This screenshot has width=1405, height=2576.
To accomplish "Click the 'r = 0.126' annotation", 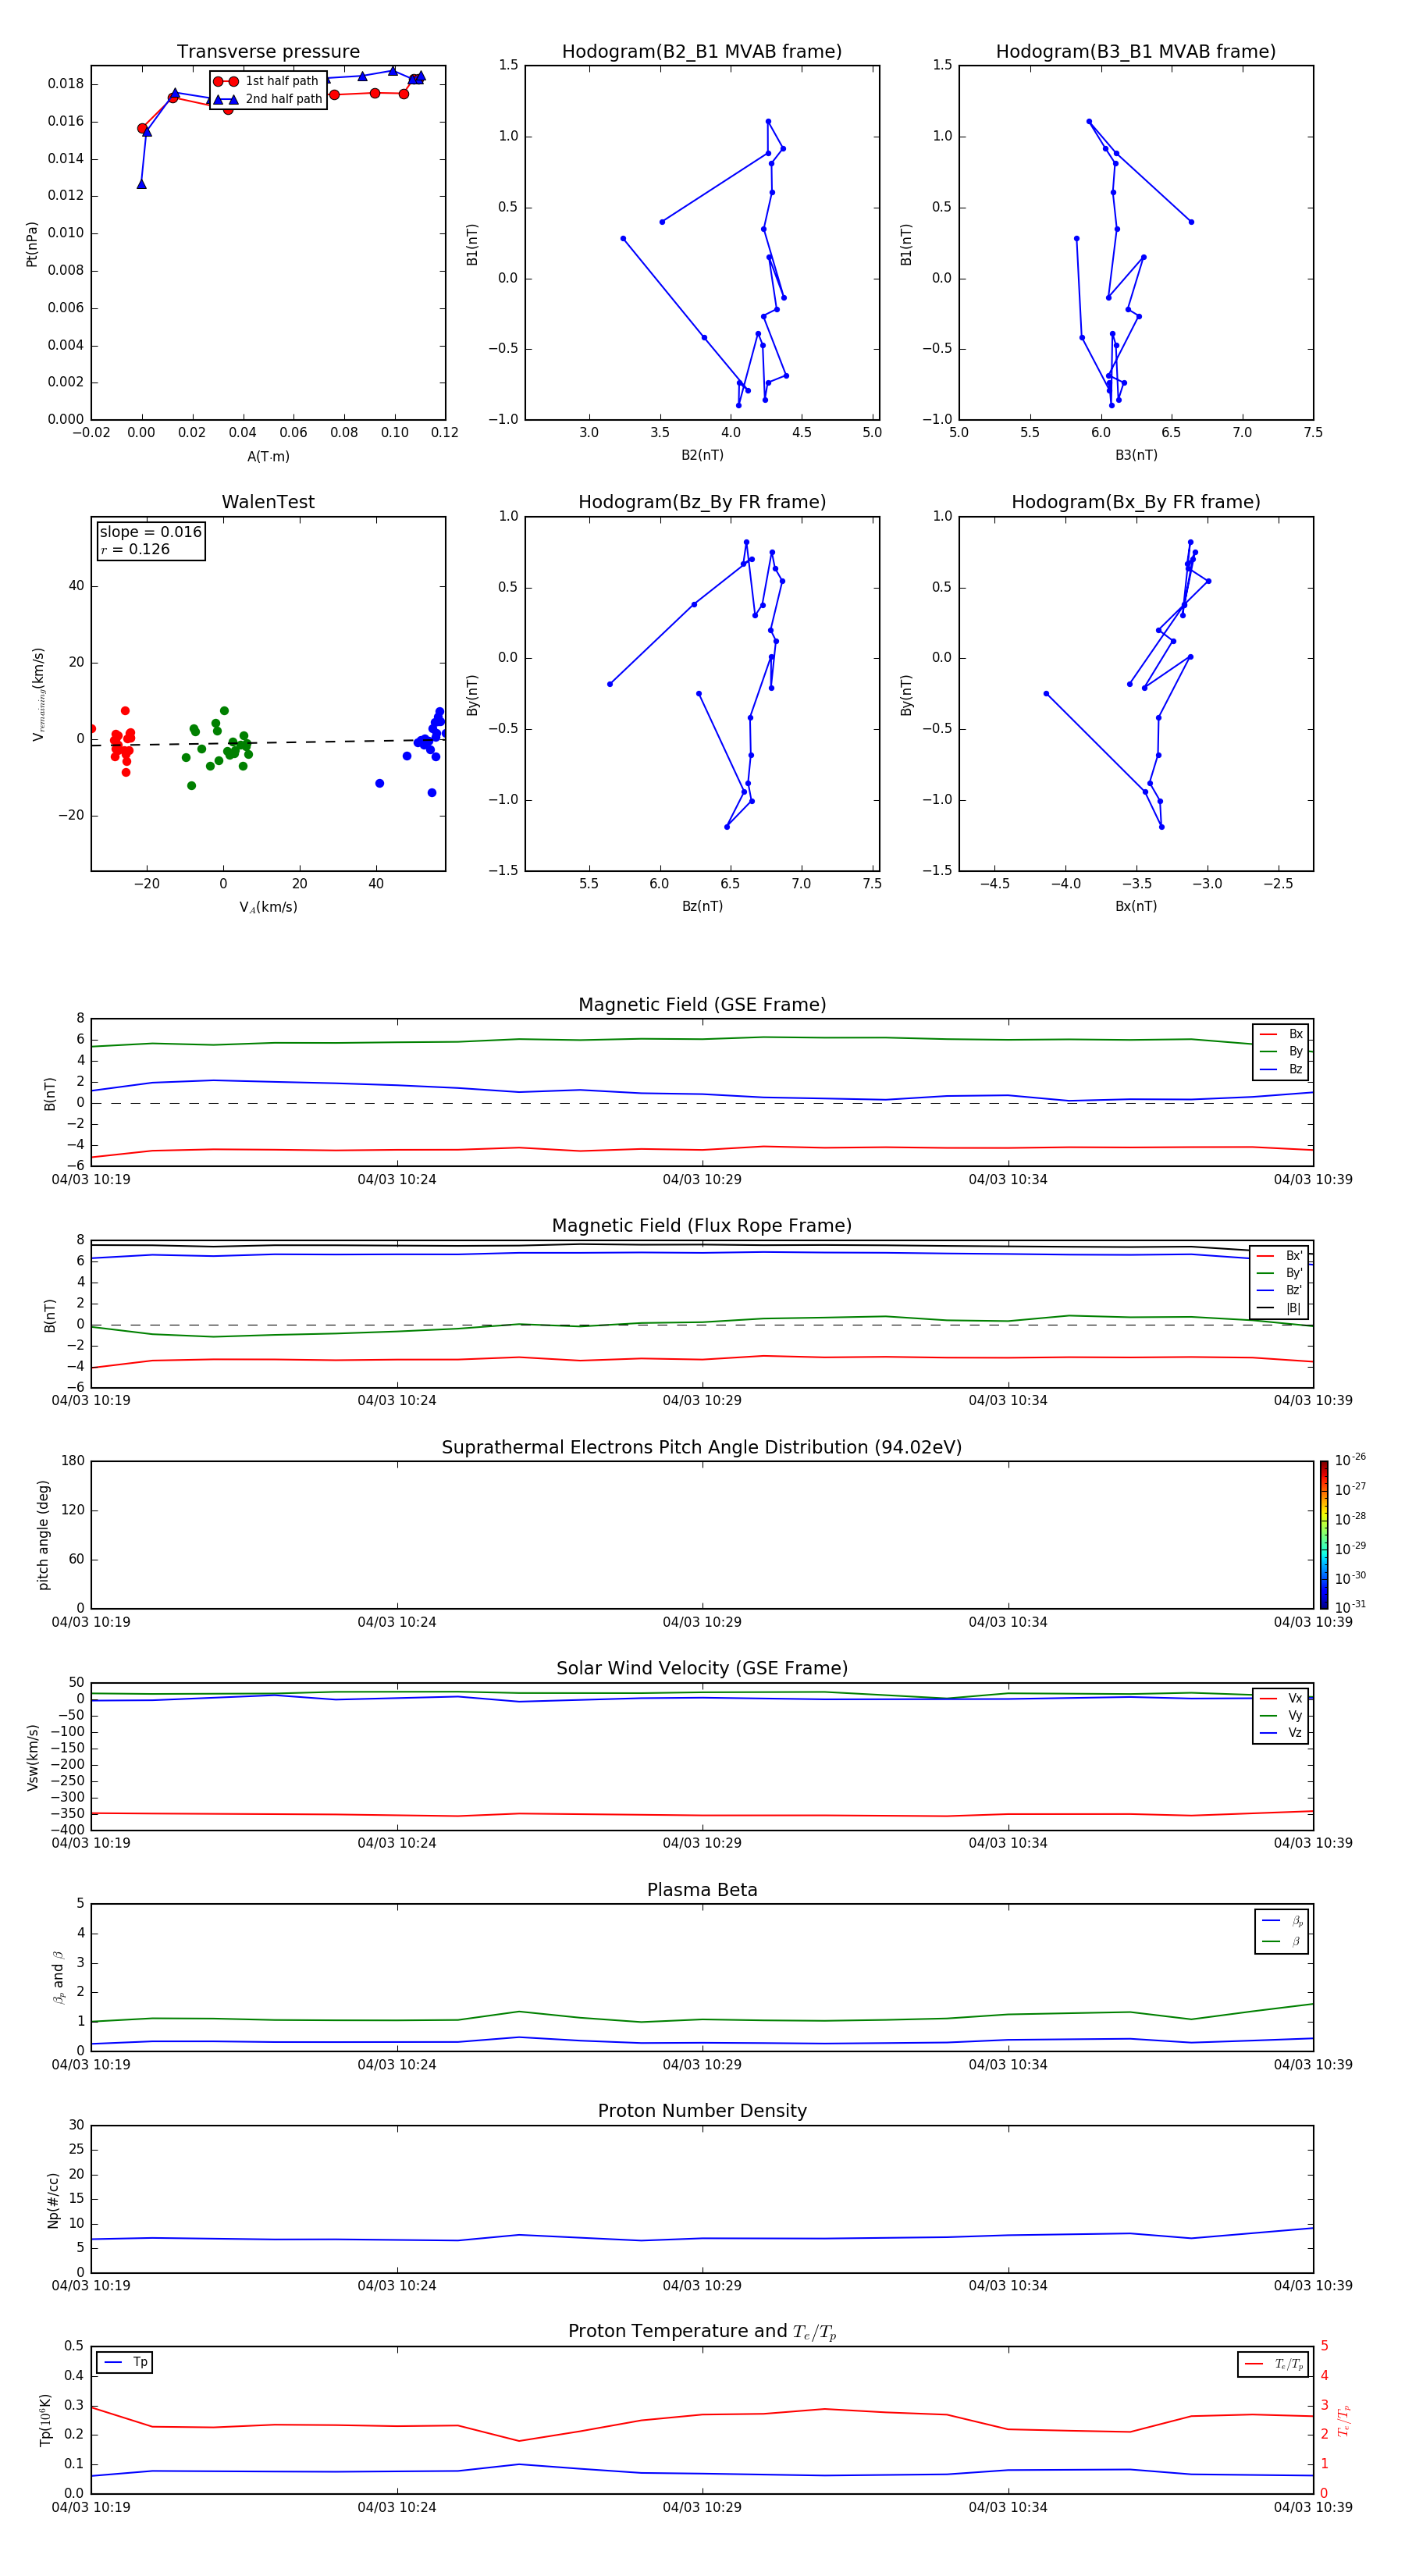I will pos(135,550).
